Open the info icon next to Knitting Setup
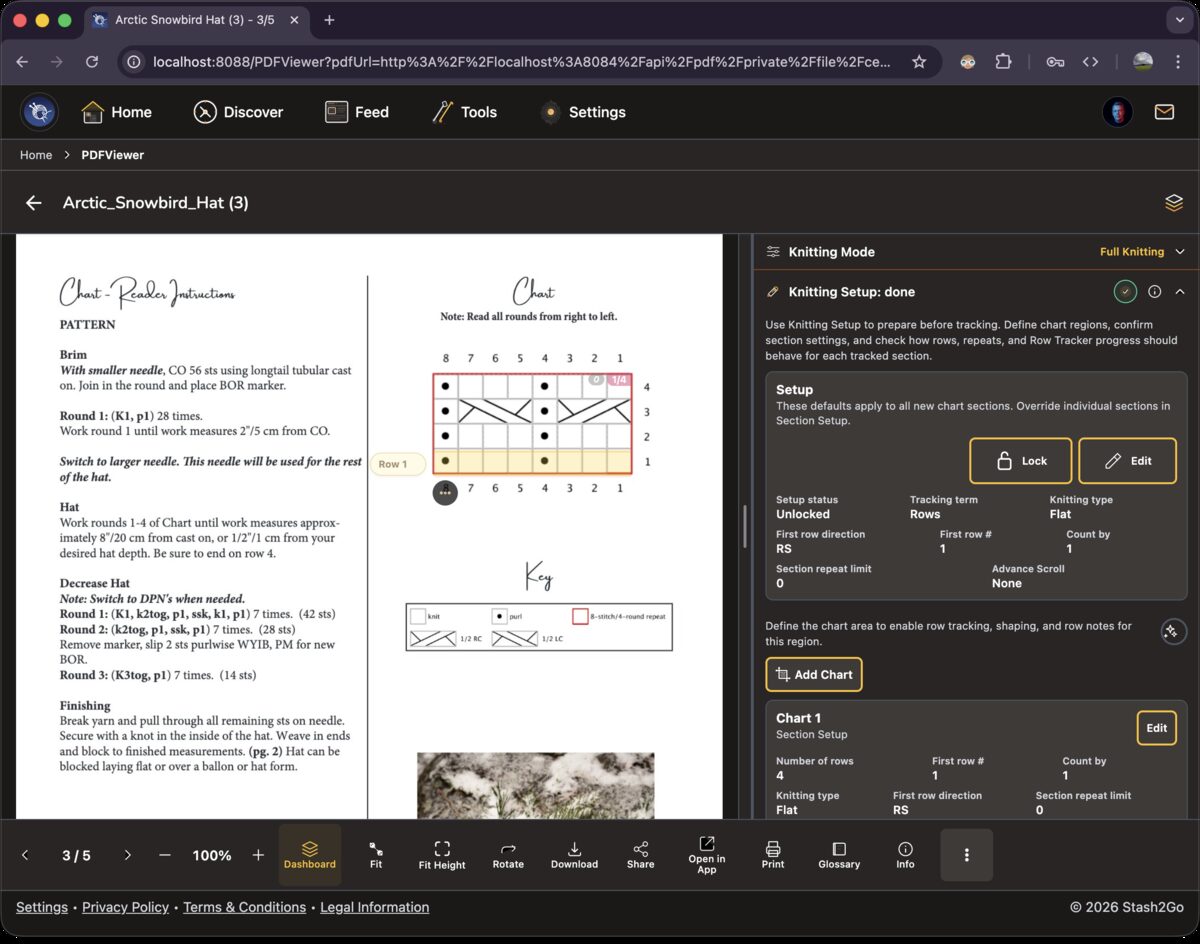 [x=1155, y=291]
